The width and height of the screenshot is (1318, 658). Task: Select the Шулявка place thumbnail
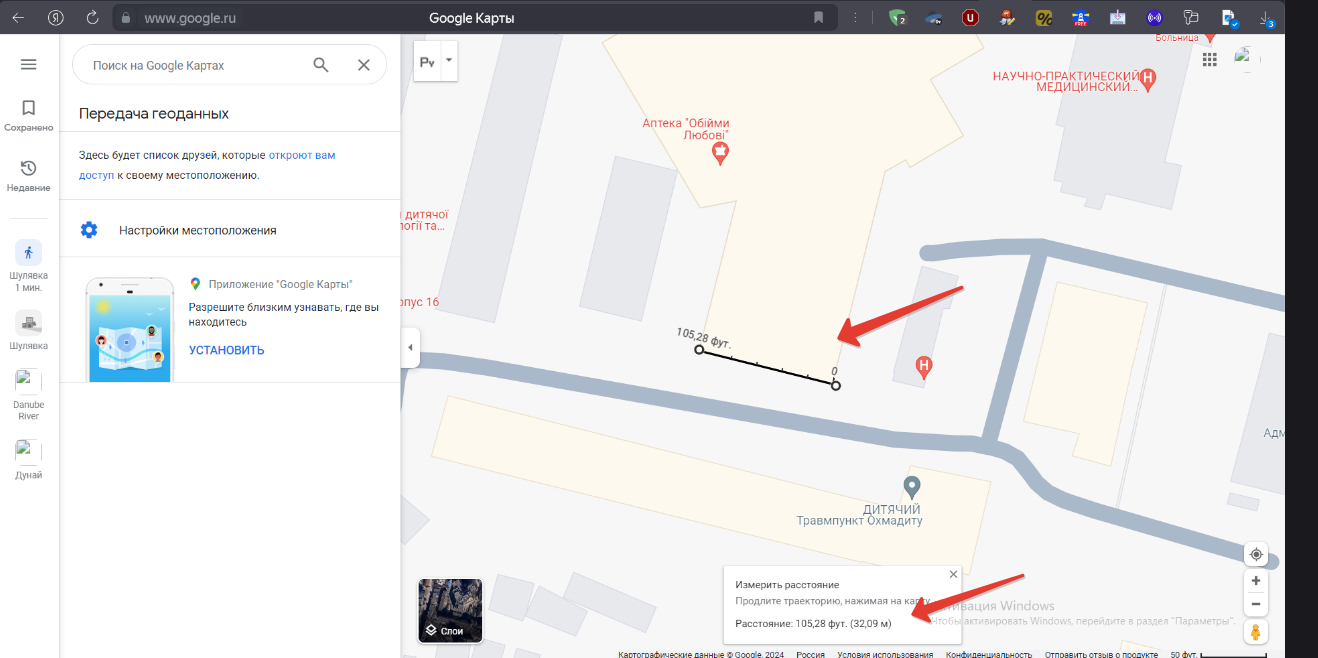29,331
